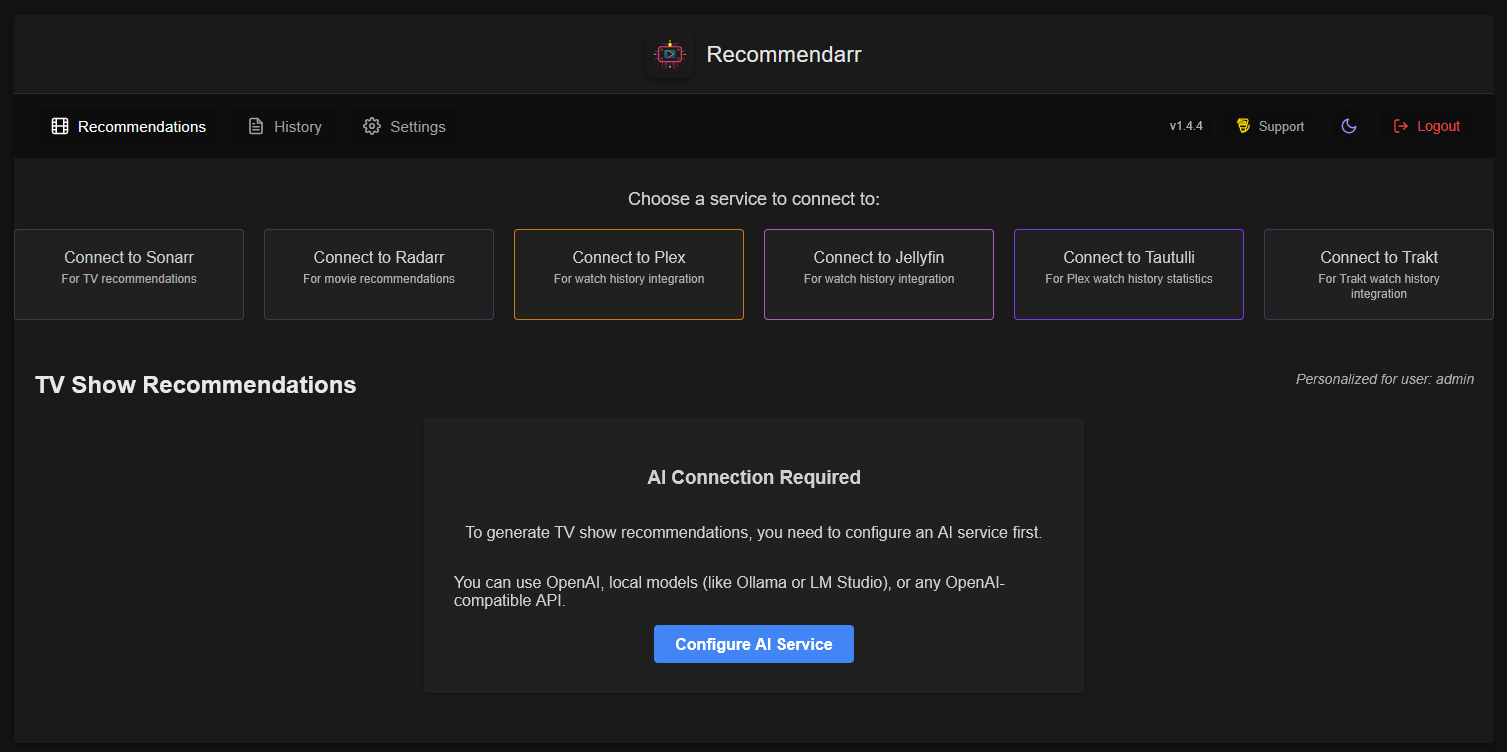Click the gear icon beside Settings
Screen dimensions: 1507x752
(372, 126)
